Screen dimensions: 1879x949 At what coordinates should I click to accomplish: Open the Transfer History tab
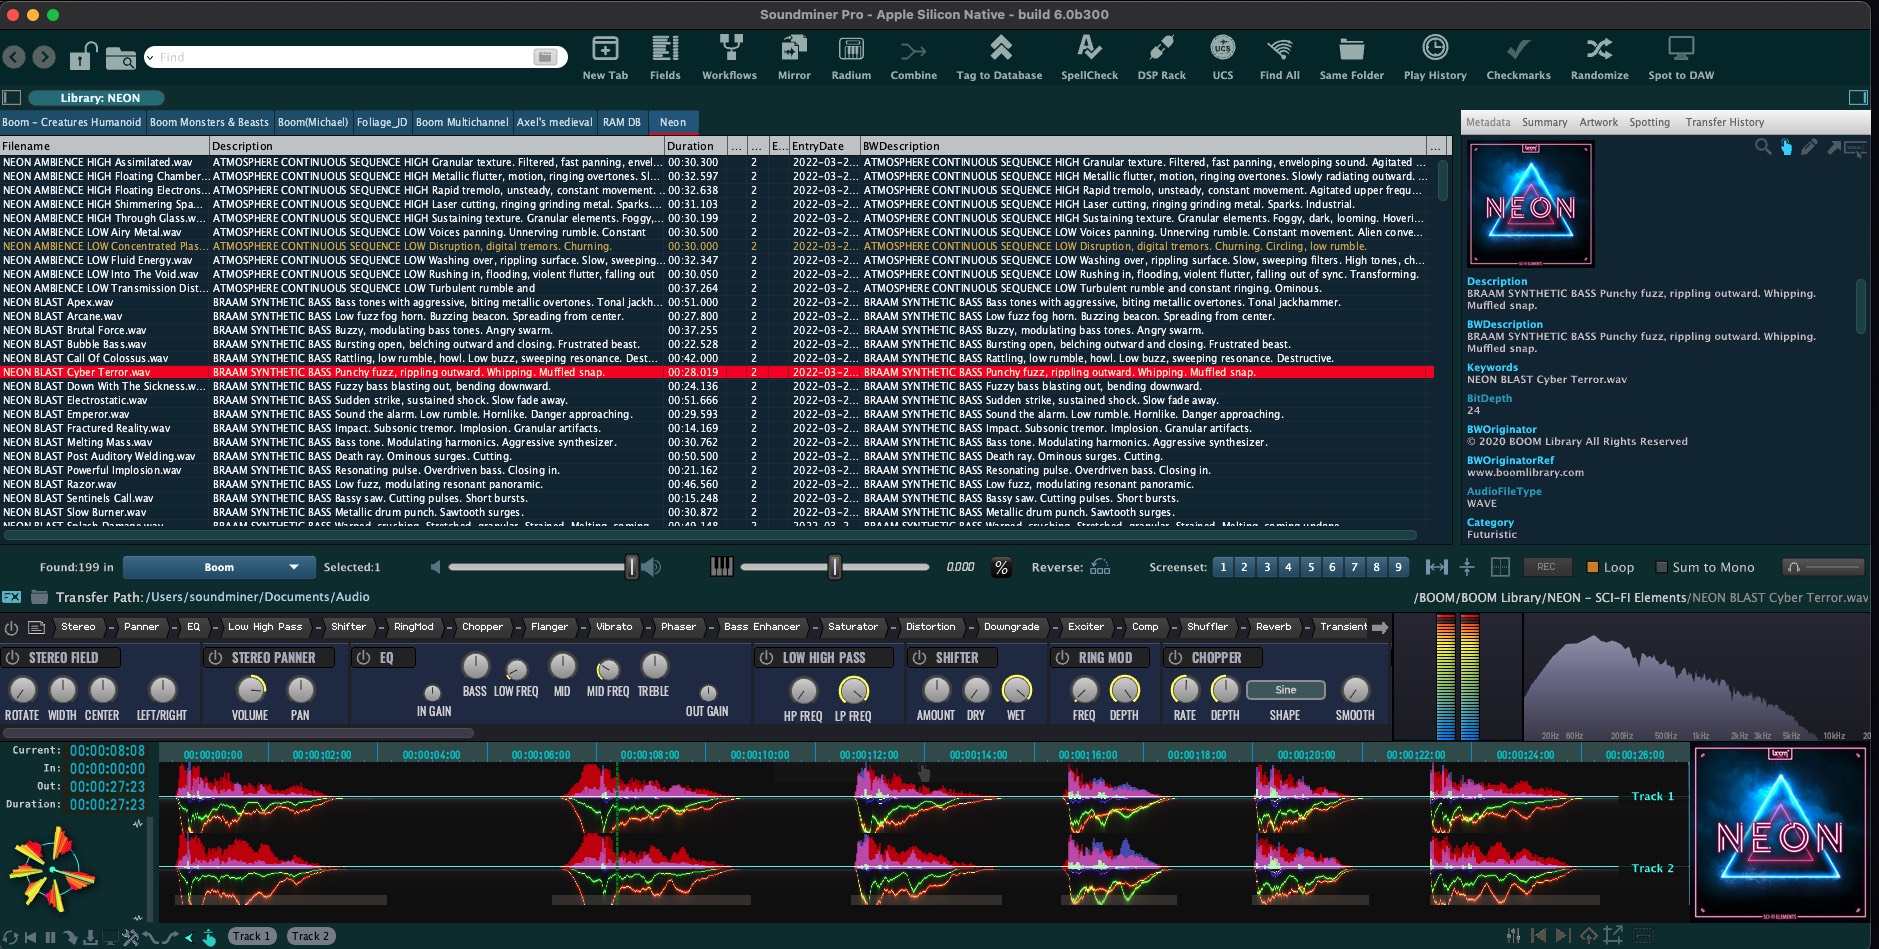point(1724,122)
